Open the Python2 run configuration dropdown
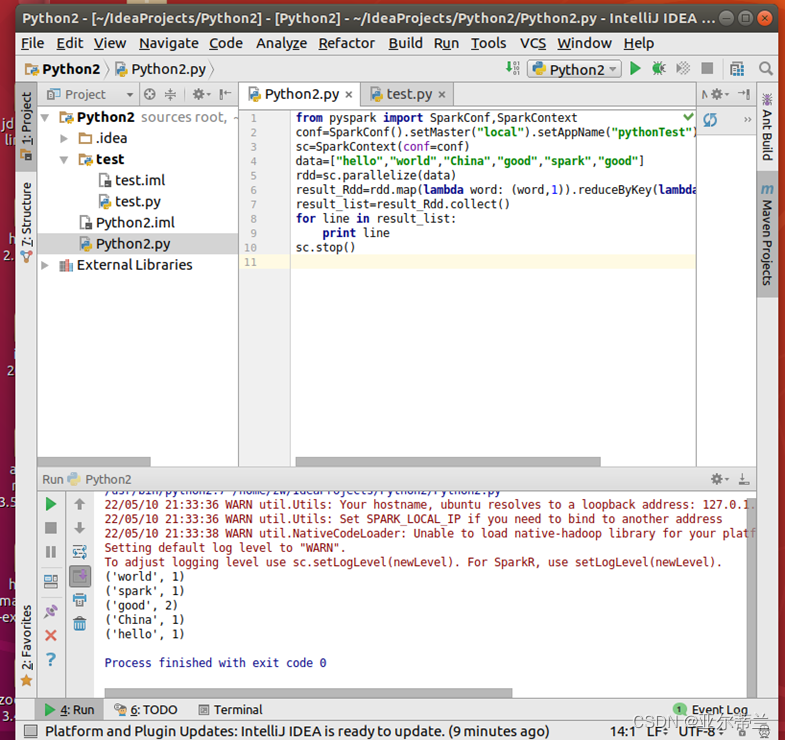This screenshot has height=740, width=785. [574, 69]
